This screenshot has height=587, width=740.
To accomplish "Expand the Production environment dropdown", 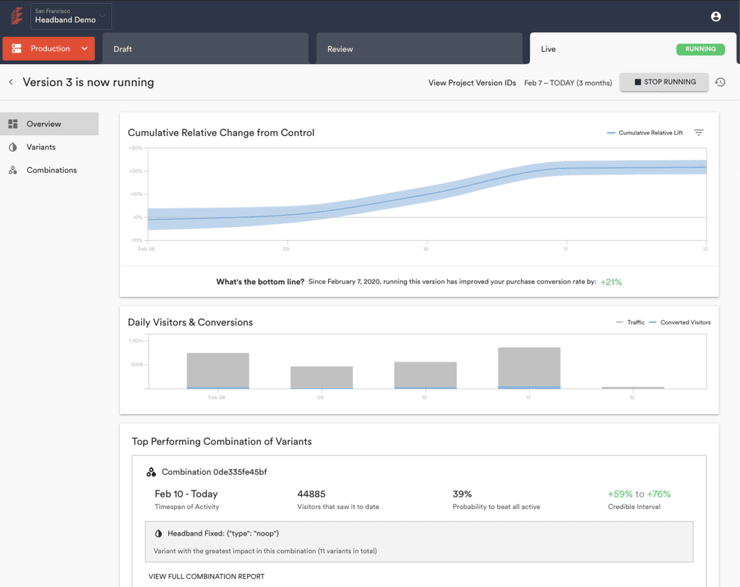I will click(x=49, y=49).
